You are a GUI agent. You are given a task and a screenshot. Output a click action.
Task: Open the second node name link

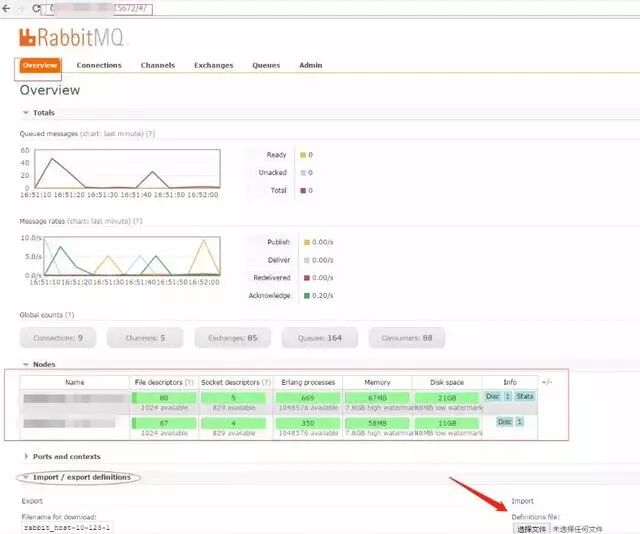(x=69, y=423)
